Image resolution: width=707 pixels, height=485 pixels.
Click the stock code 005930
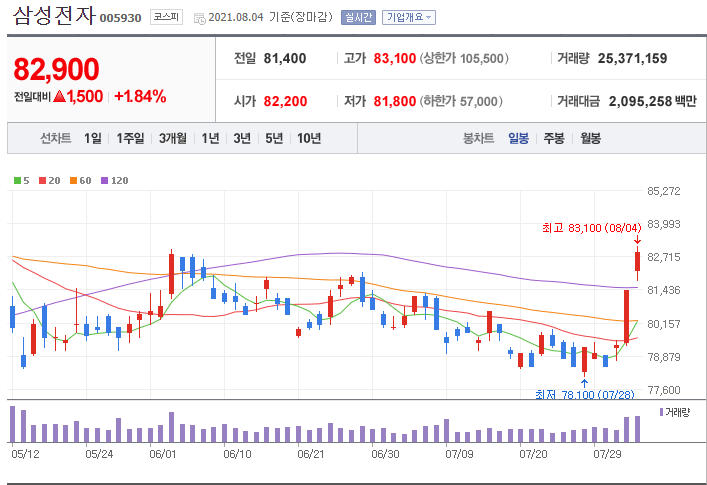(120, 18)
